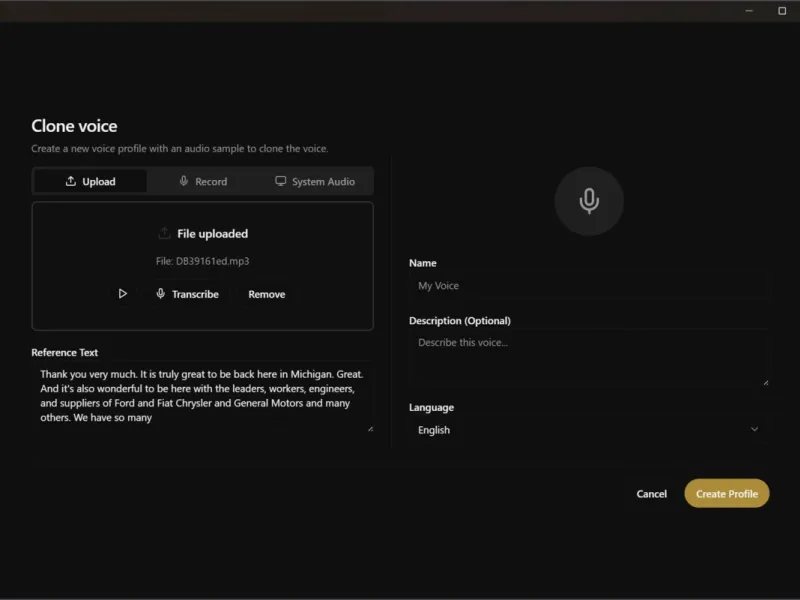Play the uploaded audio sample

[x=122, y=294]
